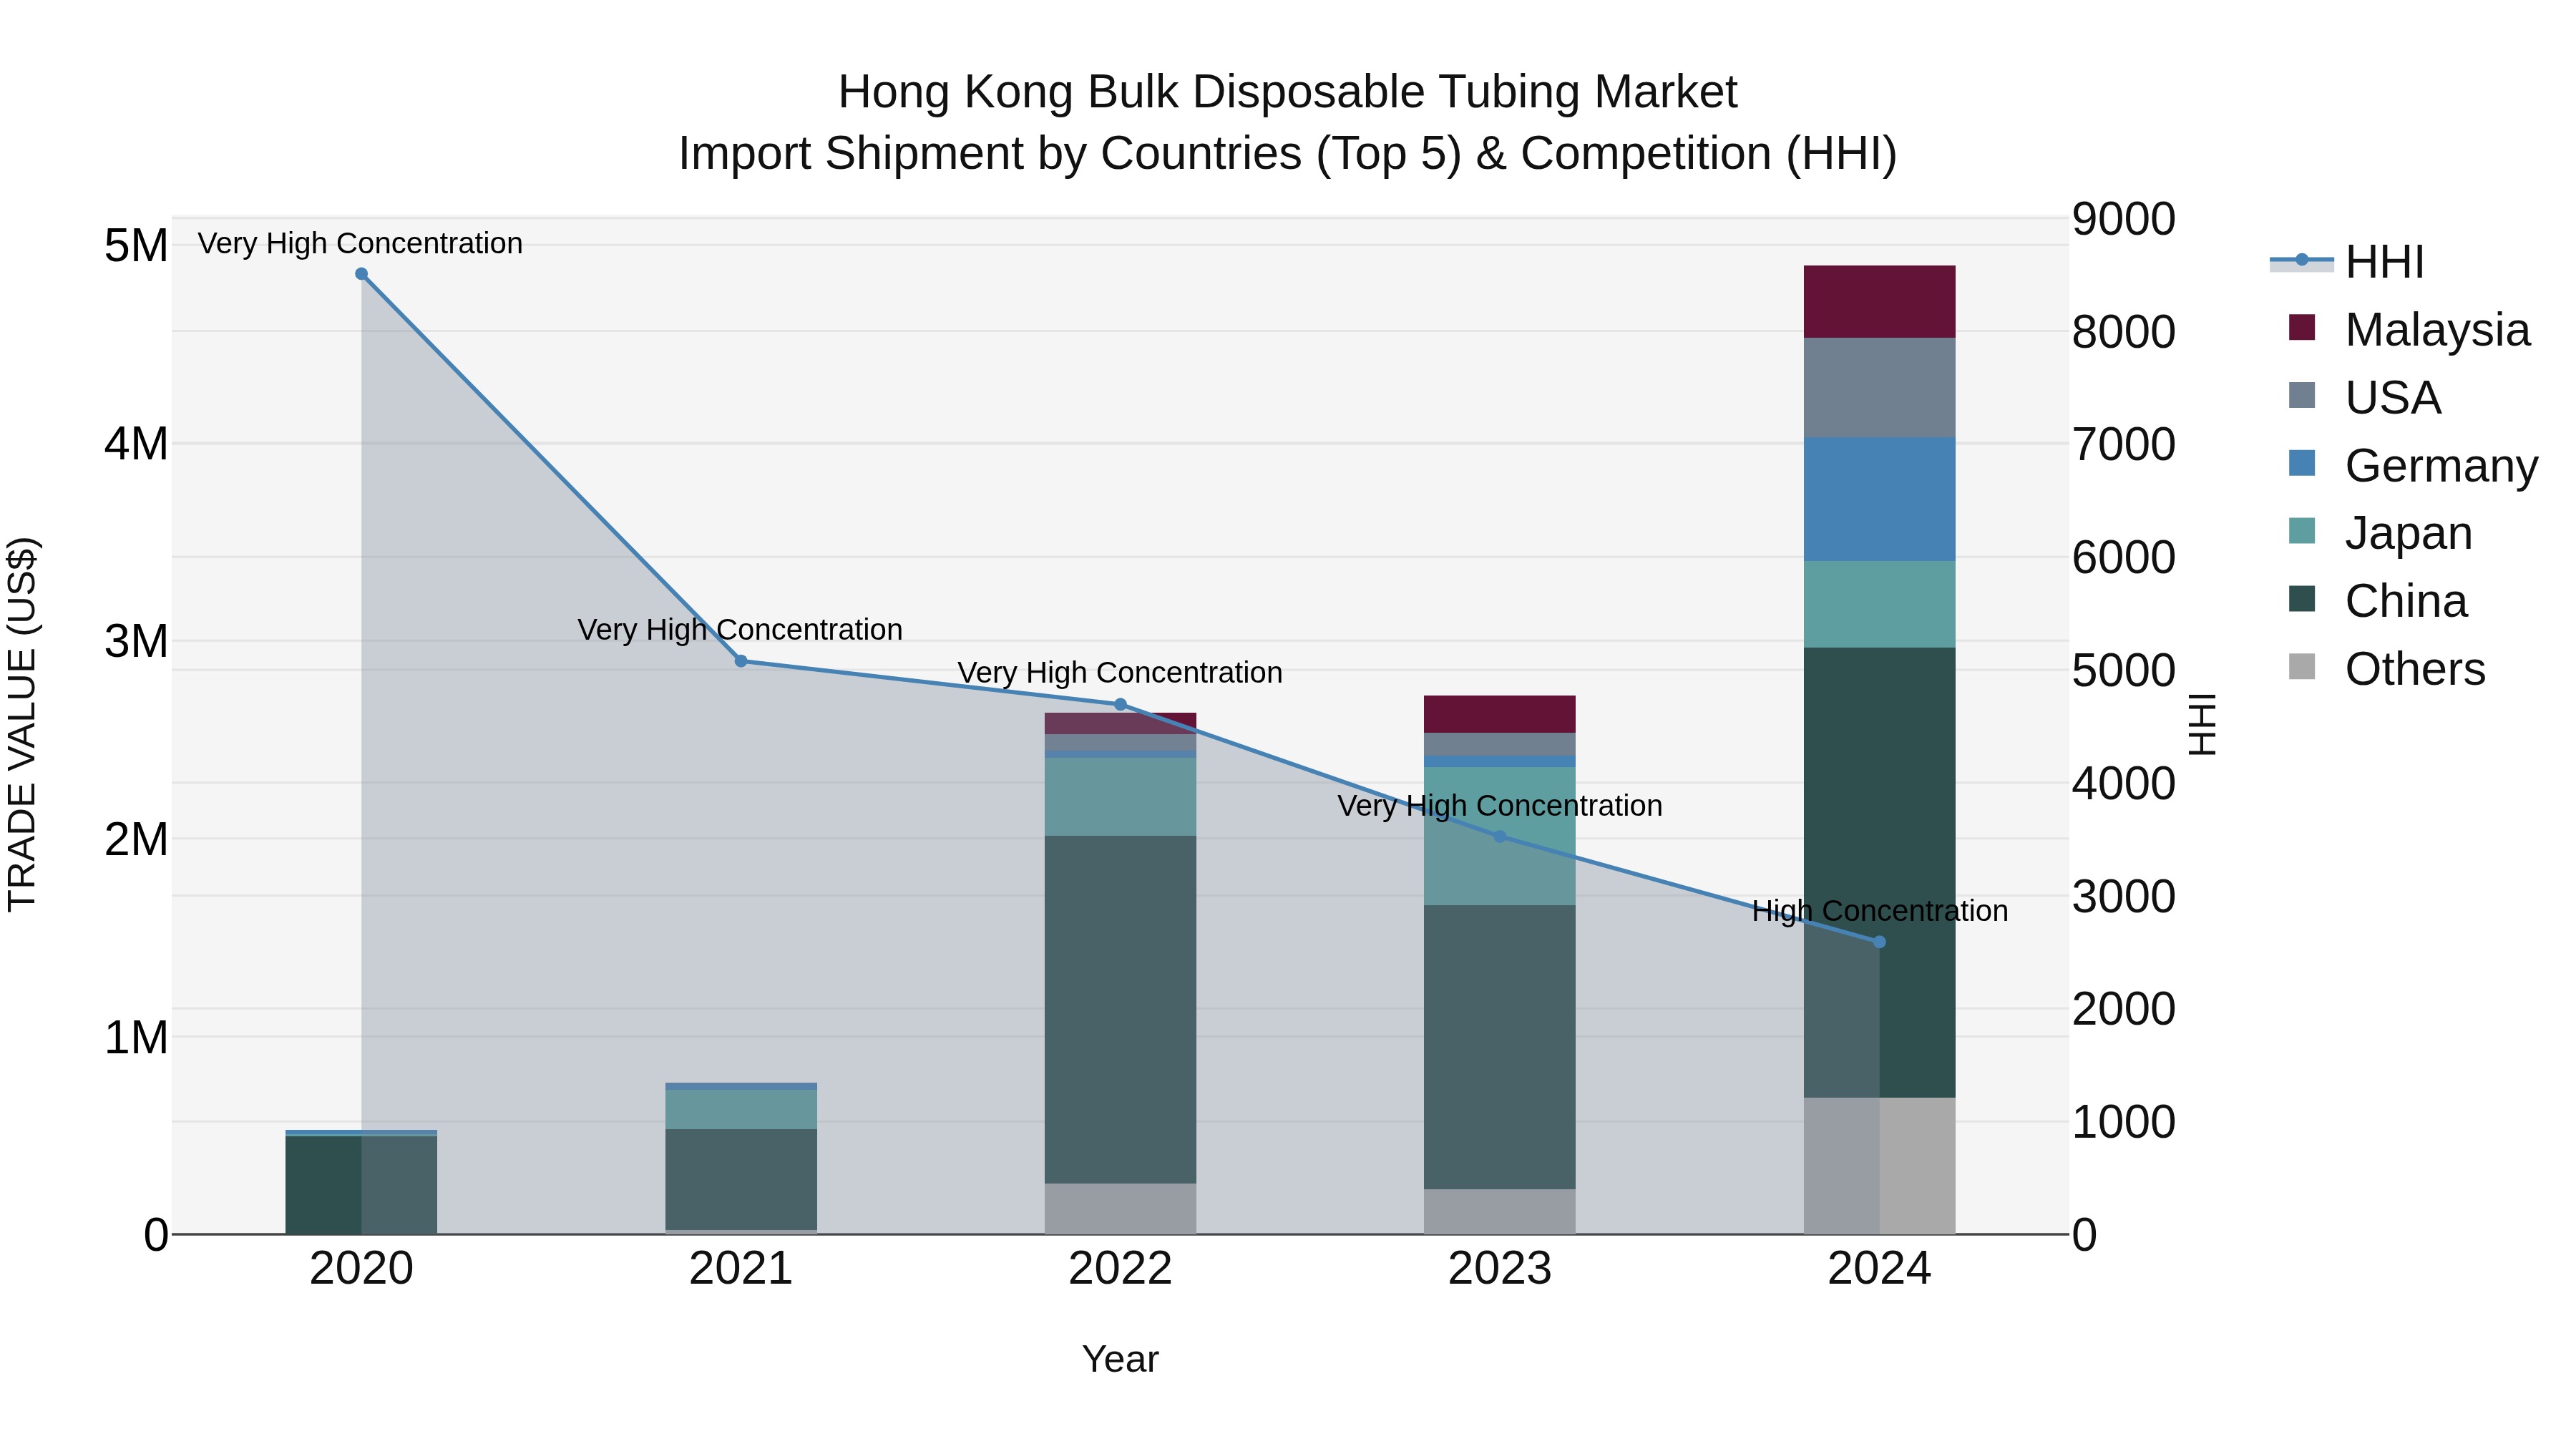The width and height of the screenshot is (2576, 1449).
Task: Click the 2021 x-axis label
Action: (741, 1269)
